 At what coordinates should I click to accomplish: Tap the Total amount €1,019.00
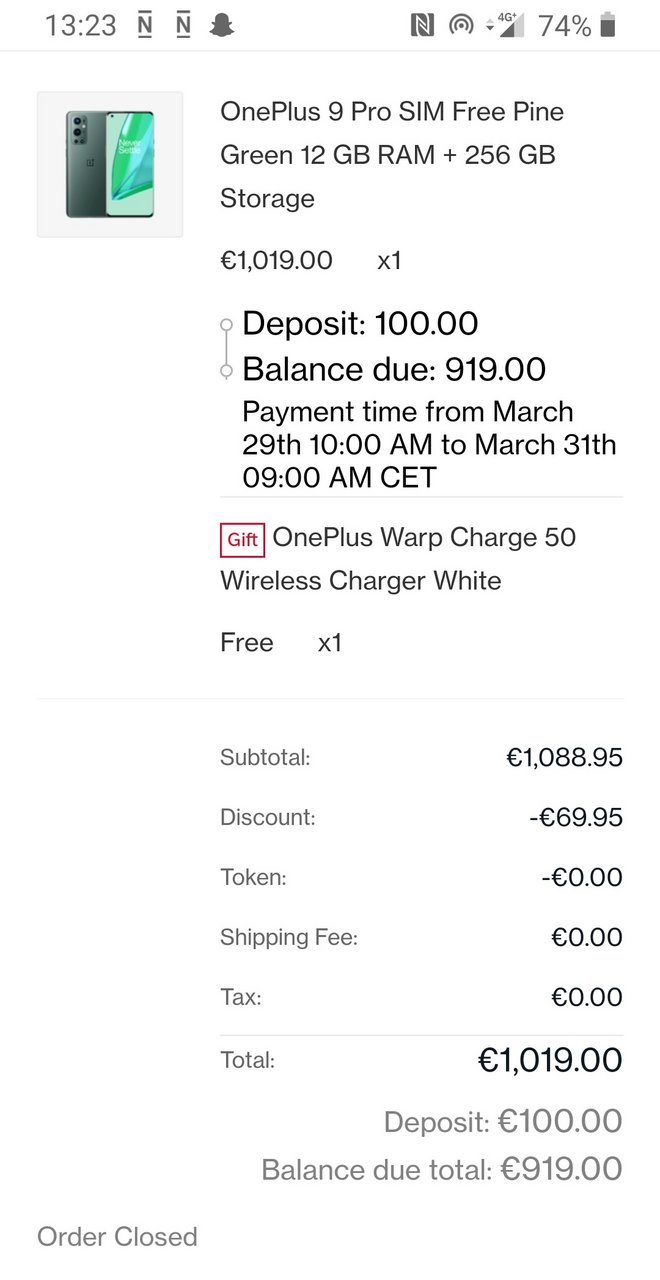pos(550,1060)
